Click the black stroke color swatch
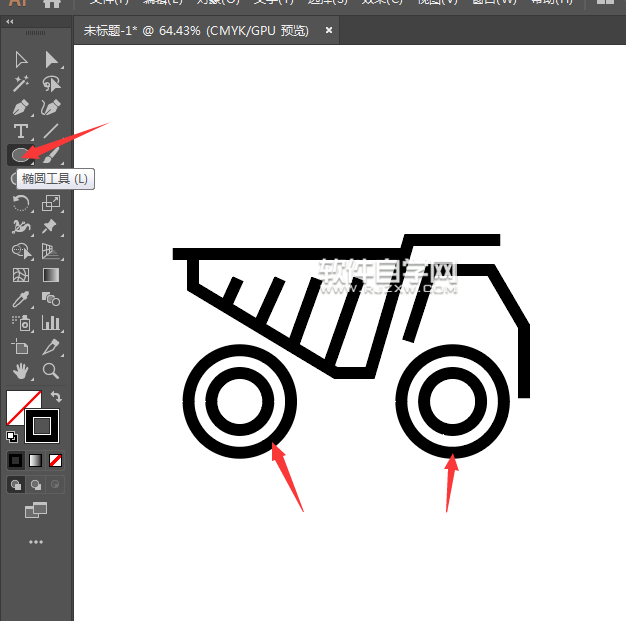Screen dimensions: 626x621 point(42,426)
